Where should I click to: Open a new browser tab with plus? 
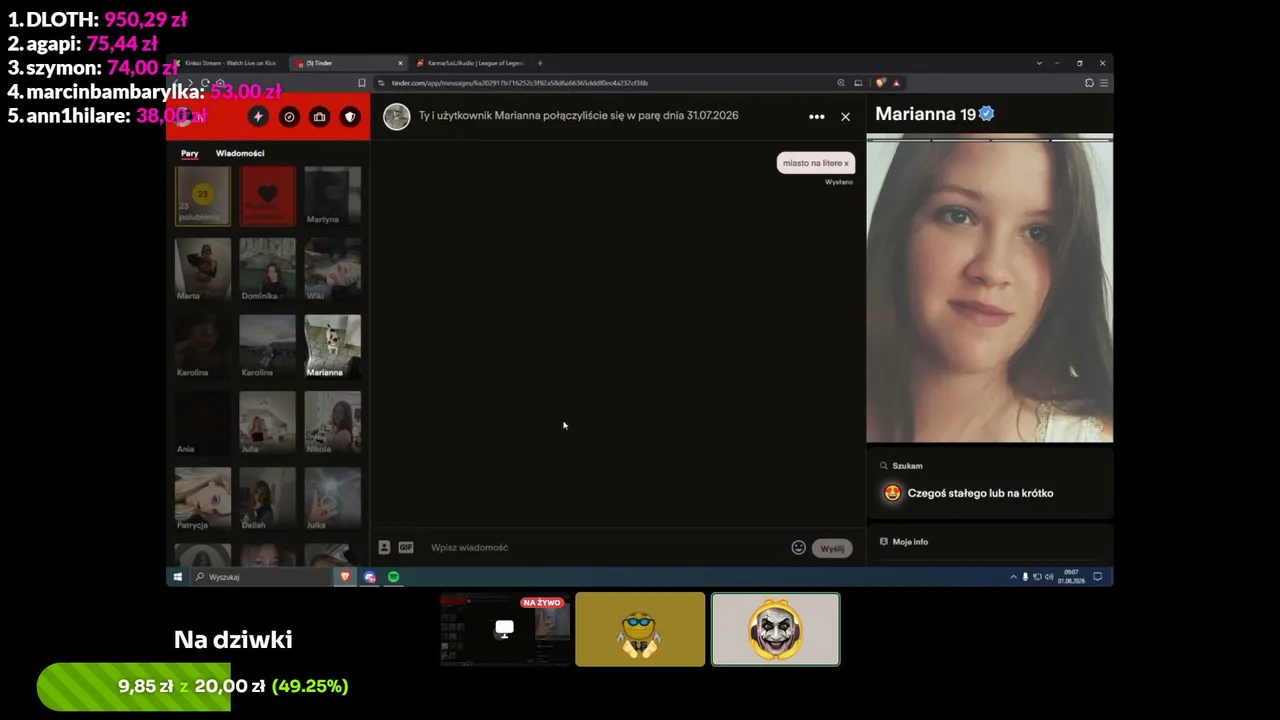point(540,63)
